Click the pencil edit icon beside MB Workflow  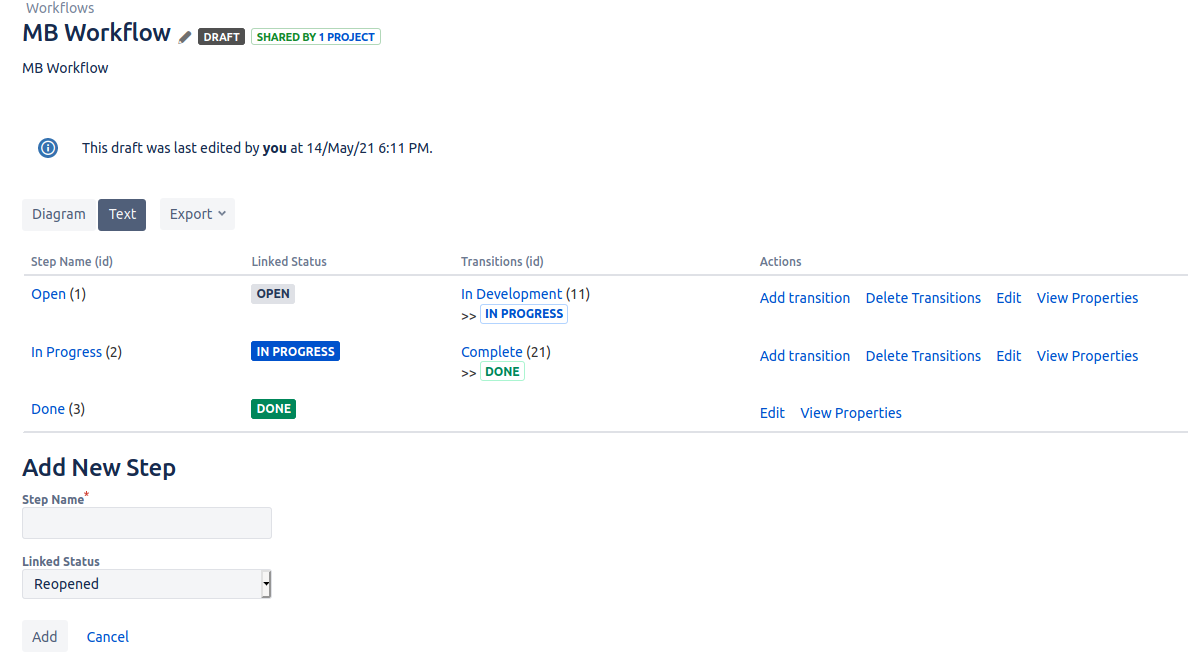click(x=185, y=36)
